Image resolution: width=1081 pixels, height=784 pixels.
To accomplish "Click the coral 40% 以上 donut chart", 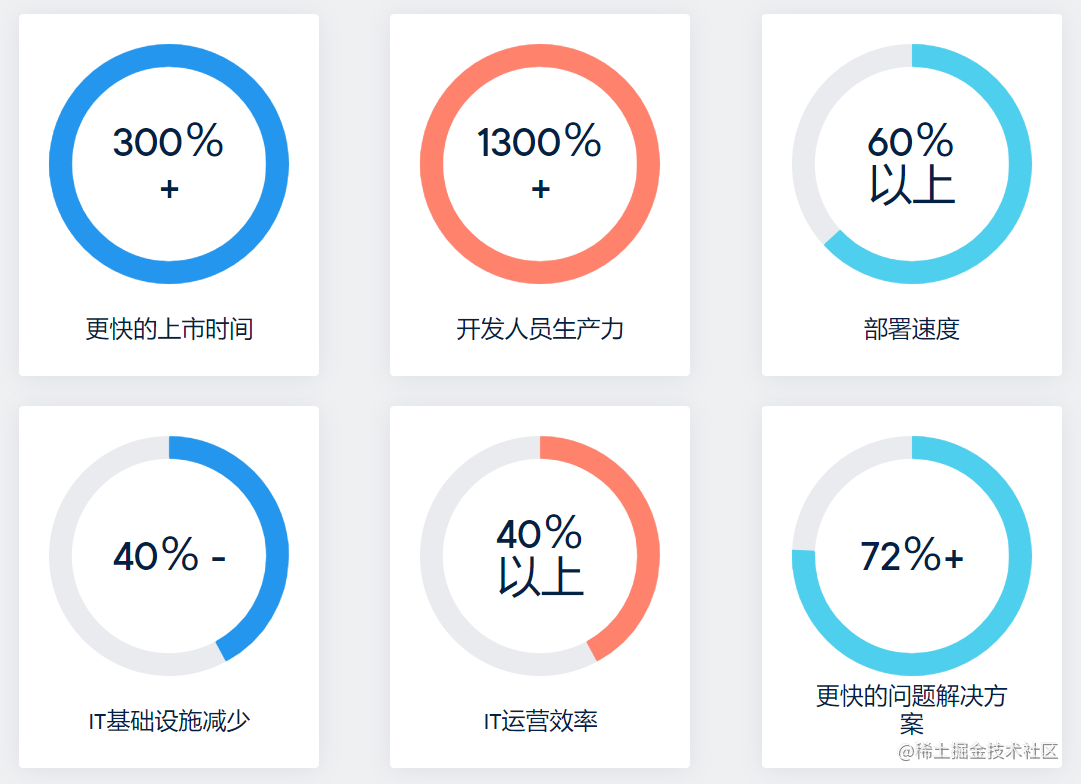I will point(540,555).
